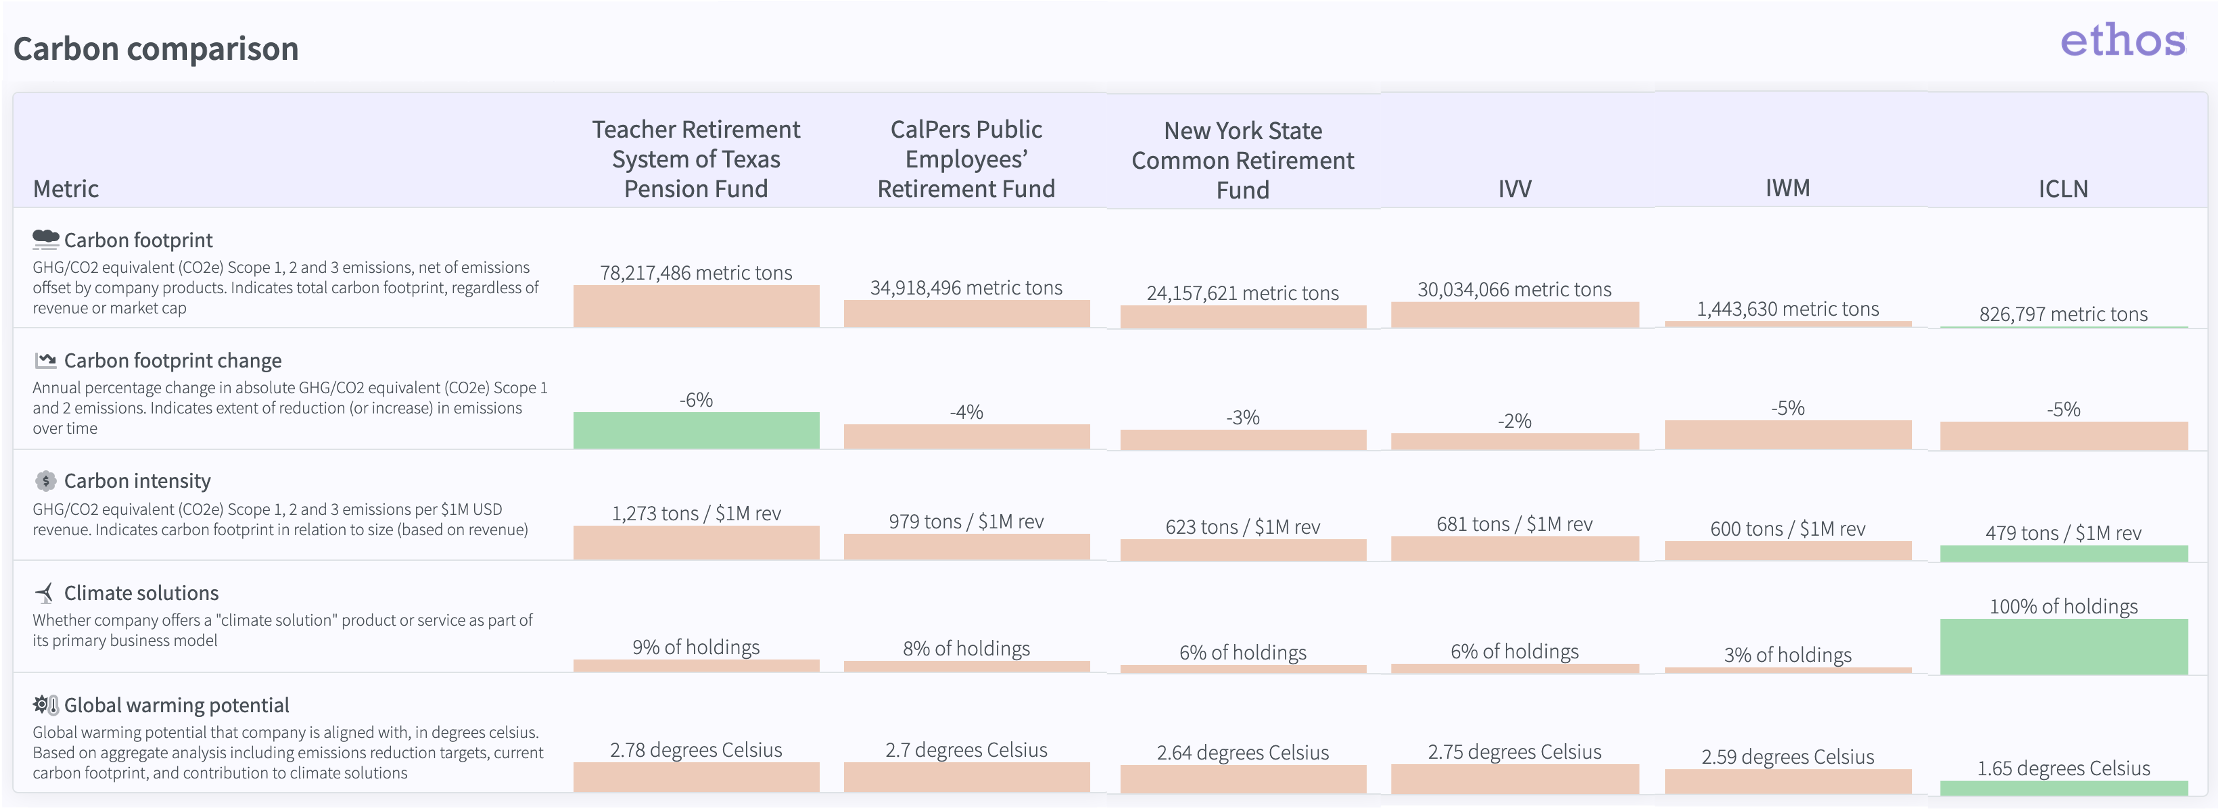The width and height of the screenshot is (2218, 810).
Task: Select the IVV column header
Action: (x=1515, y=189)
